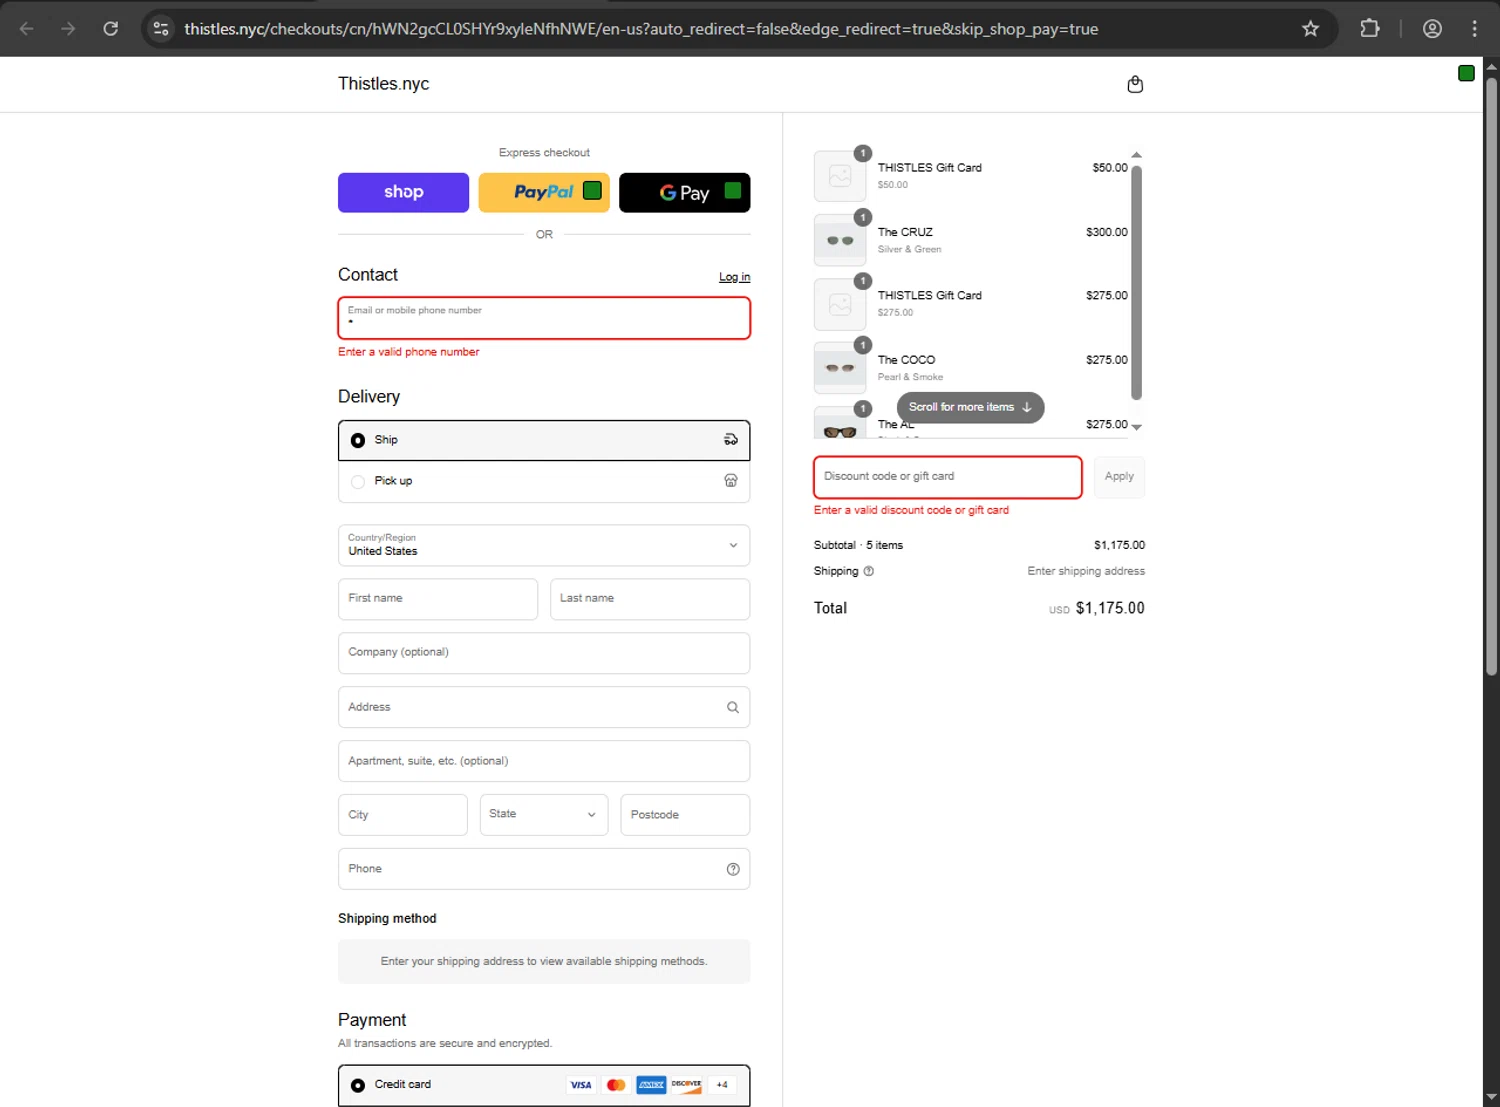Click the browser address bar URL
The width and height of the screenshot is (1500, 1107).
tap(641, 29)
